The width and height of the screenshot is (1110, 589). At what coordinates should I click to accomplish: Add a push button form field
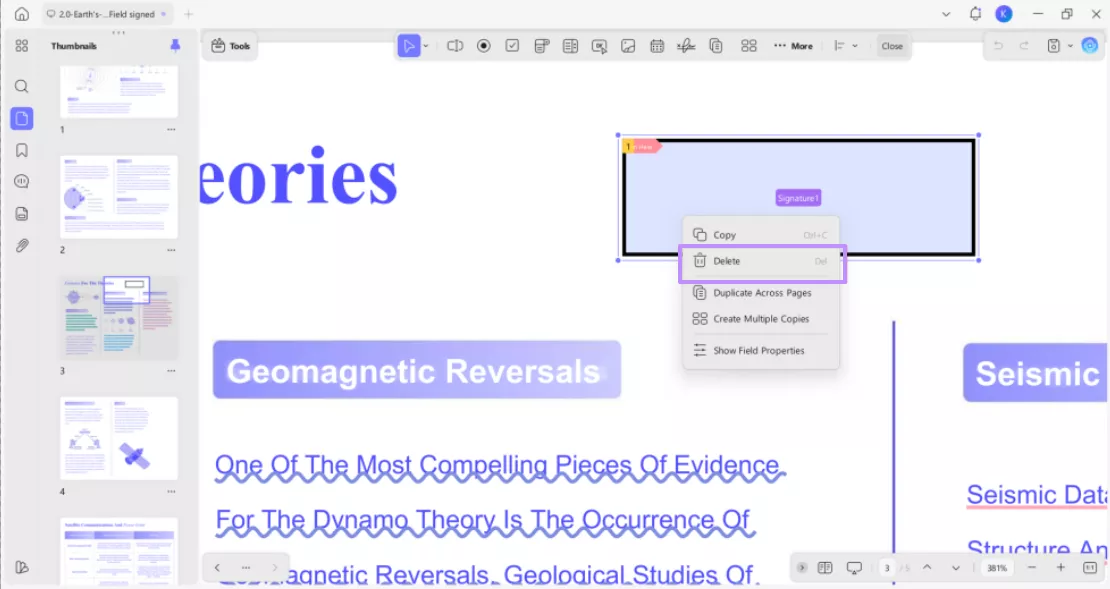point(599,46)
